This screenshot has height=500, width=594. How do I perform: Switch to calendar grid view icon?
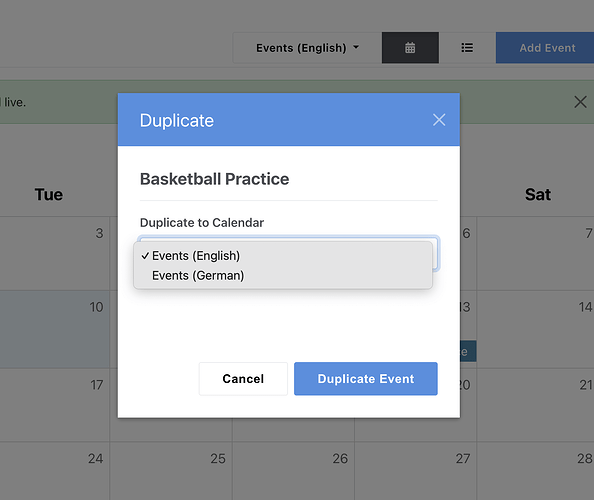click(x=410, y=48)
